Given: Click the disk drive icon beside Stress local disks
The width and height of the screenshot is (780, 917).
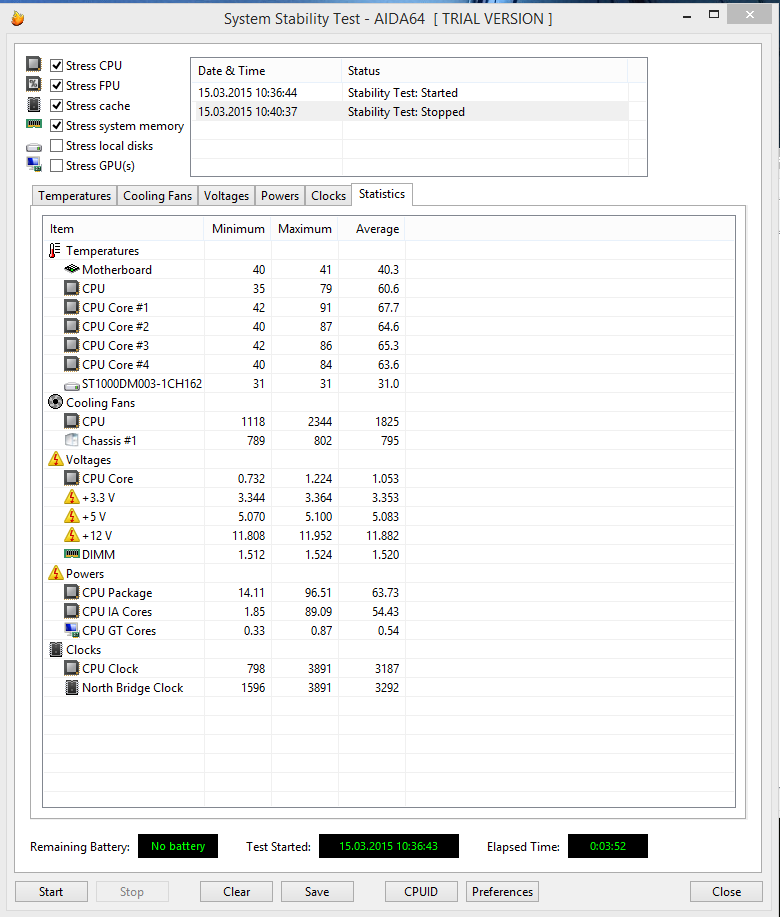Looking at the screenshot, I should pos(34,147).
